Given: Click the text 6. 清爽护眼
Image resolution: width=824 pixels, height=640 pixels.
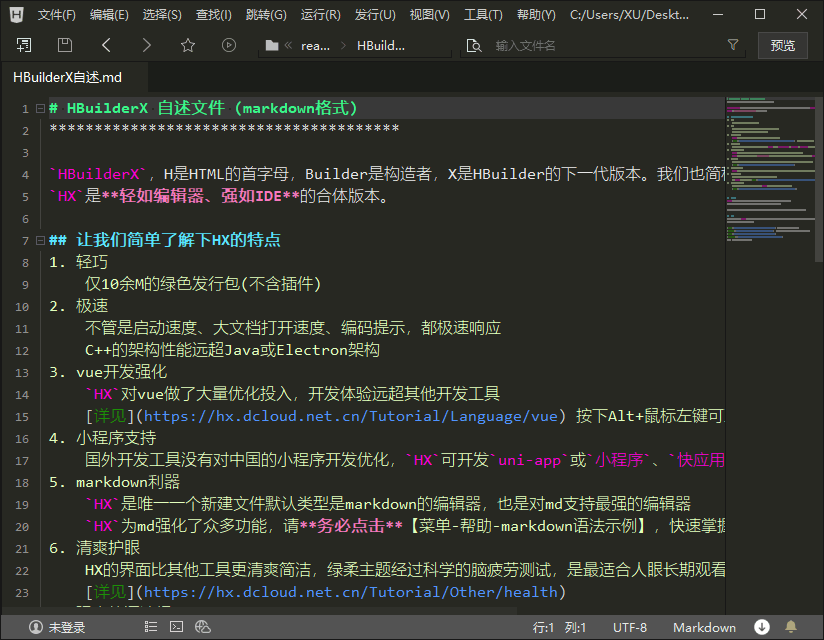Looking at the screenshot, I should (95, 548).
